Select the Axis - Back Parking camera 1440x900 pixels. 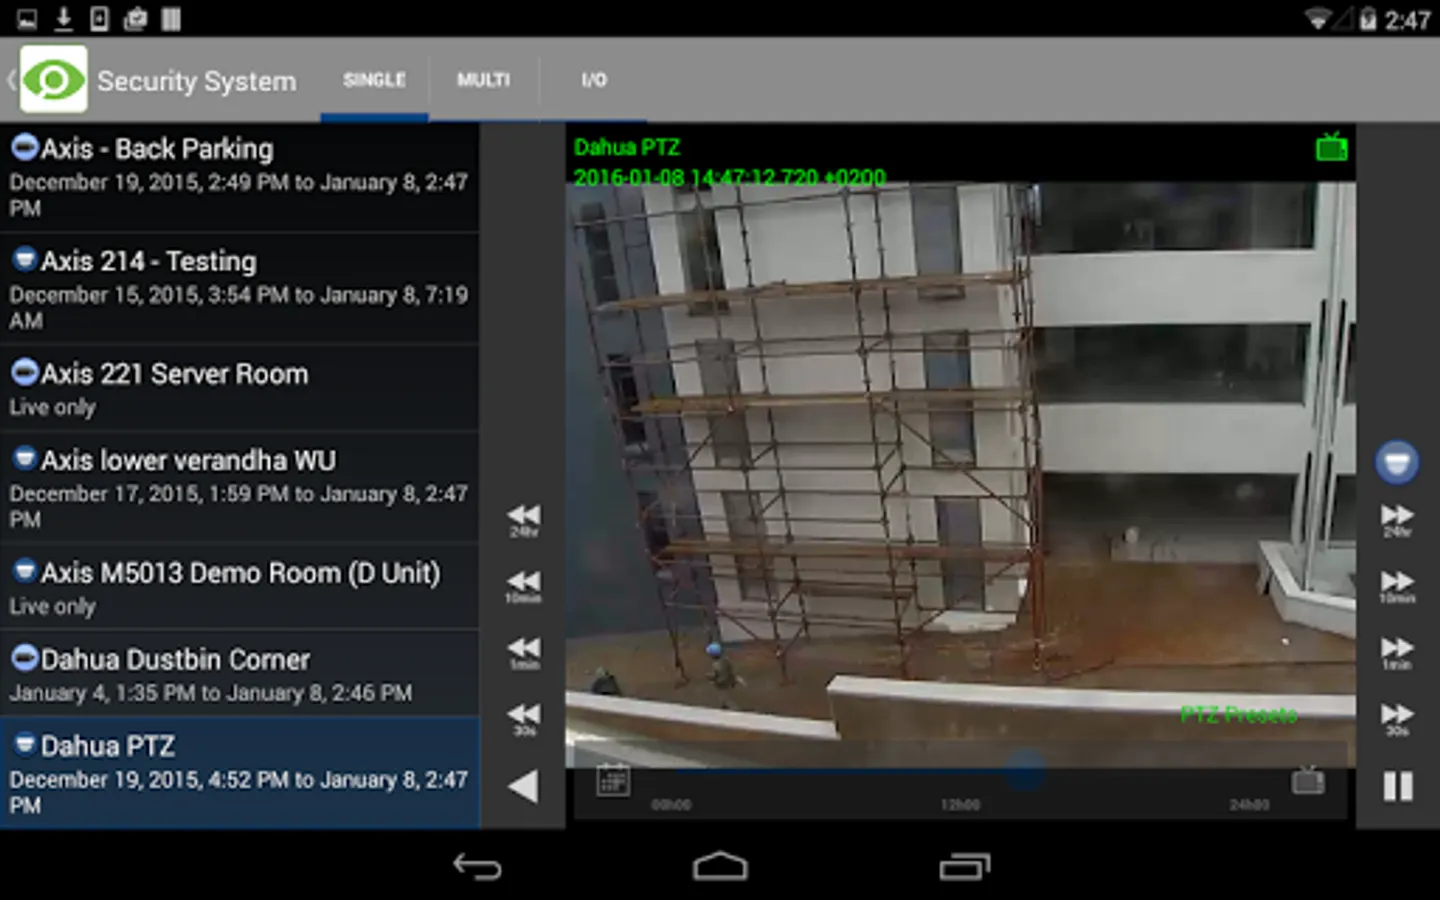(x=240, y=177)
